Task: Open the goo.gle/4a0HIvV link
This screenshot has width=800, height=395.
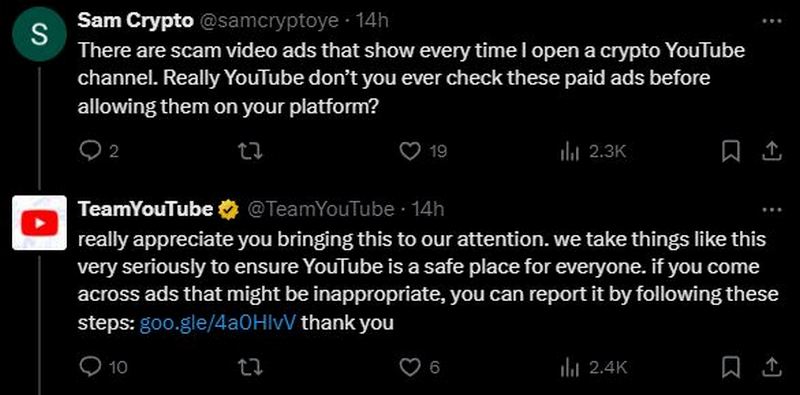Action: pos(217,323)
